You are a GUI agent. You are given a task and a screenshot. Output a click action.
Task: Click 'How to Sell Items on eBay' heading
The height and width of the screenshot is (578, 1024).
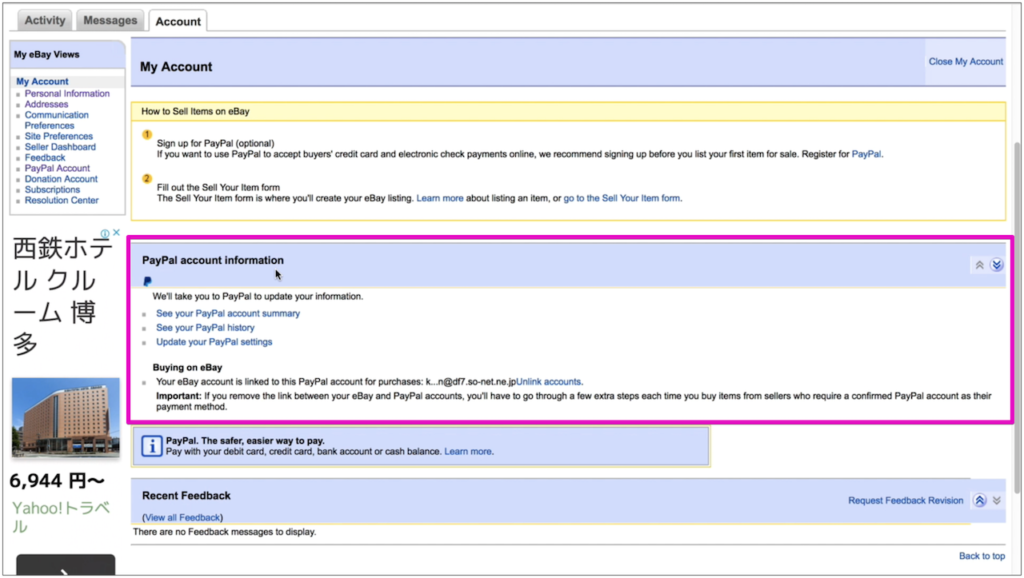point(195,112)
